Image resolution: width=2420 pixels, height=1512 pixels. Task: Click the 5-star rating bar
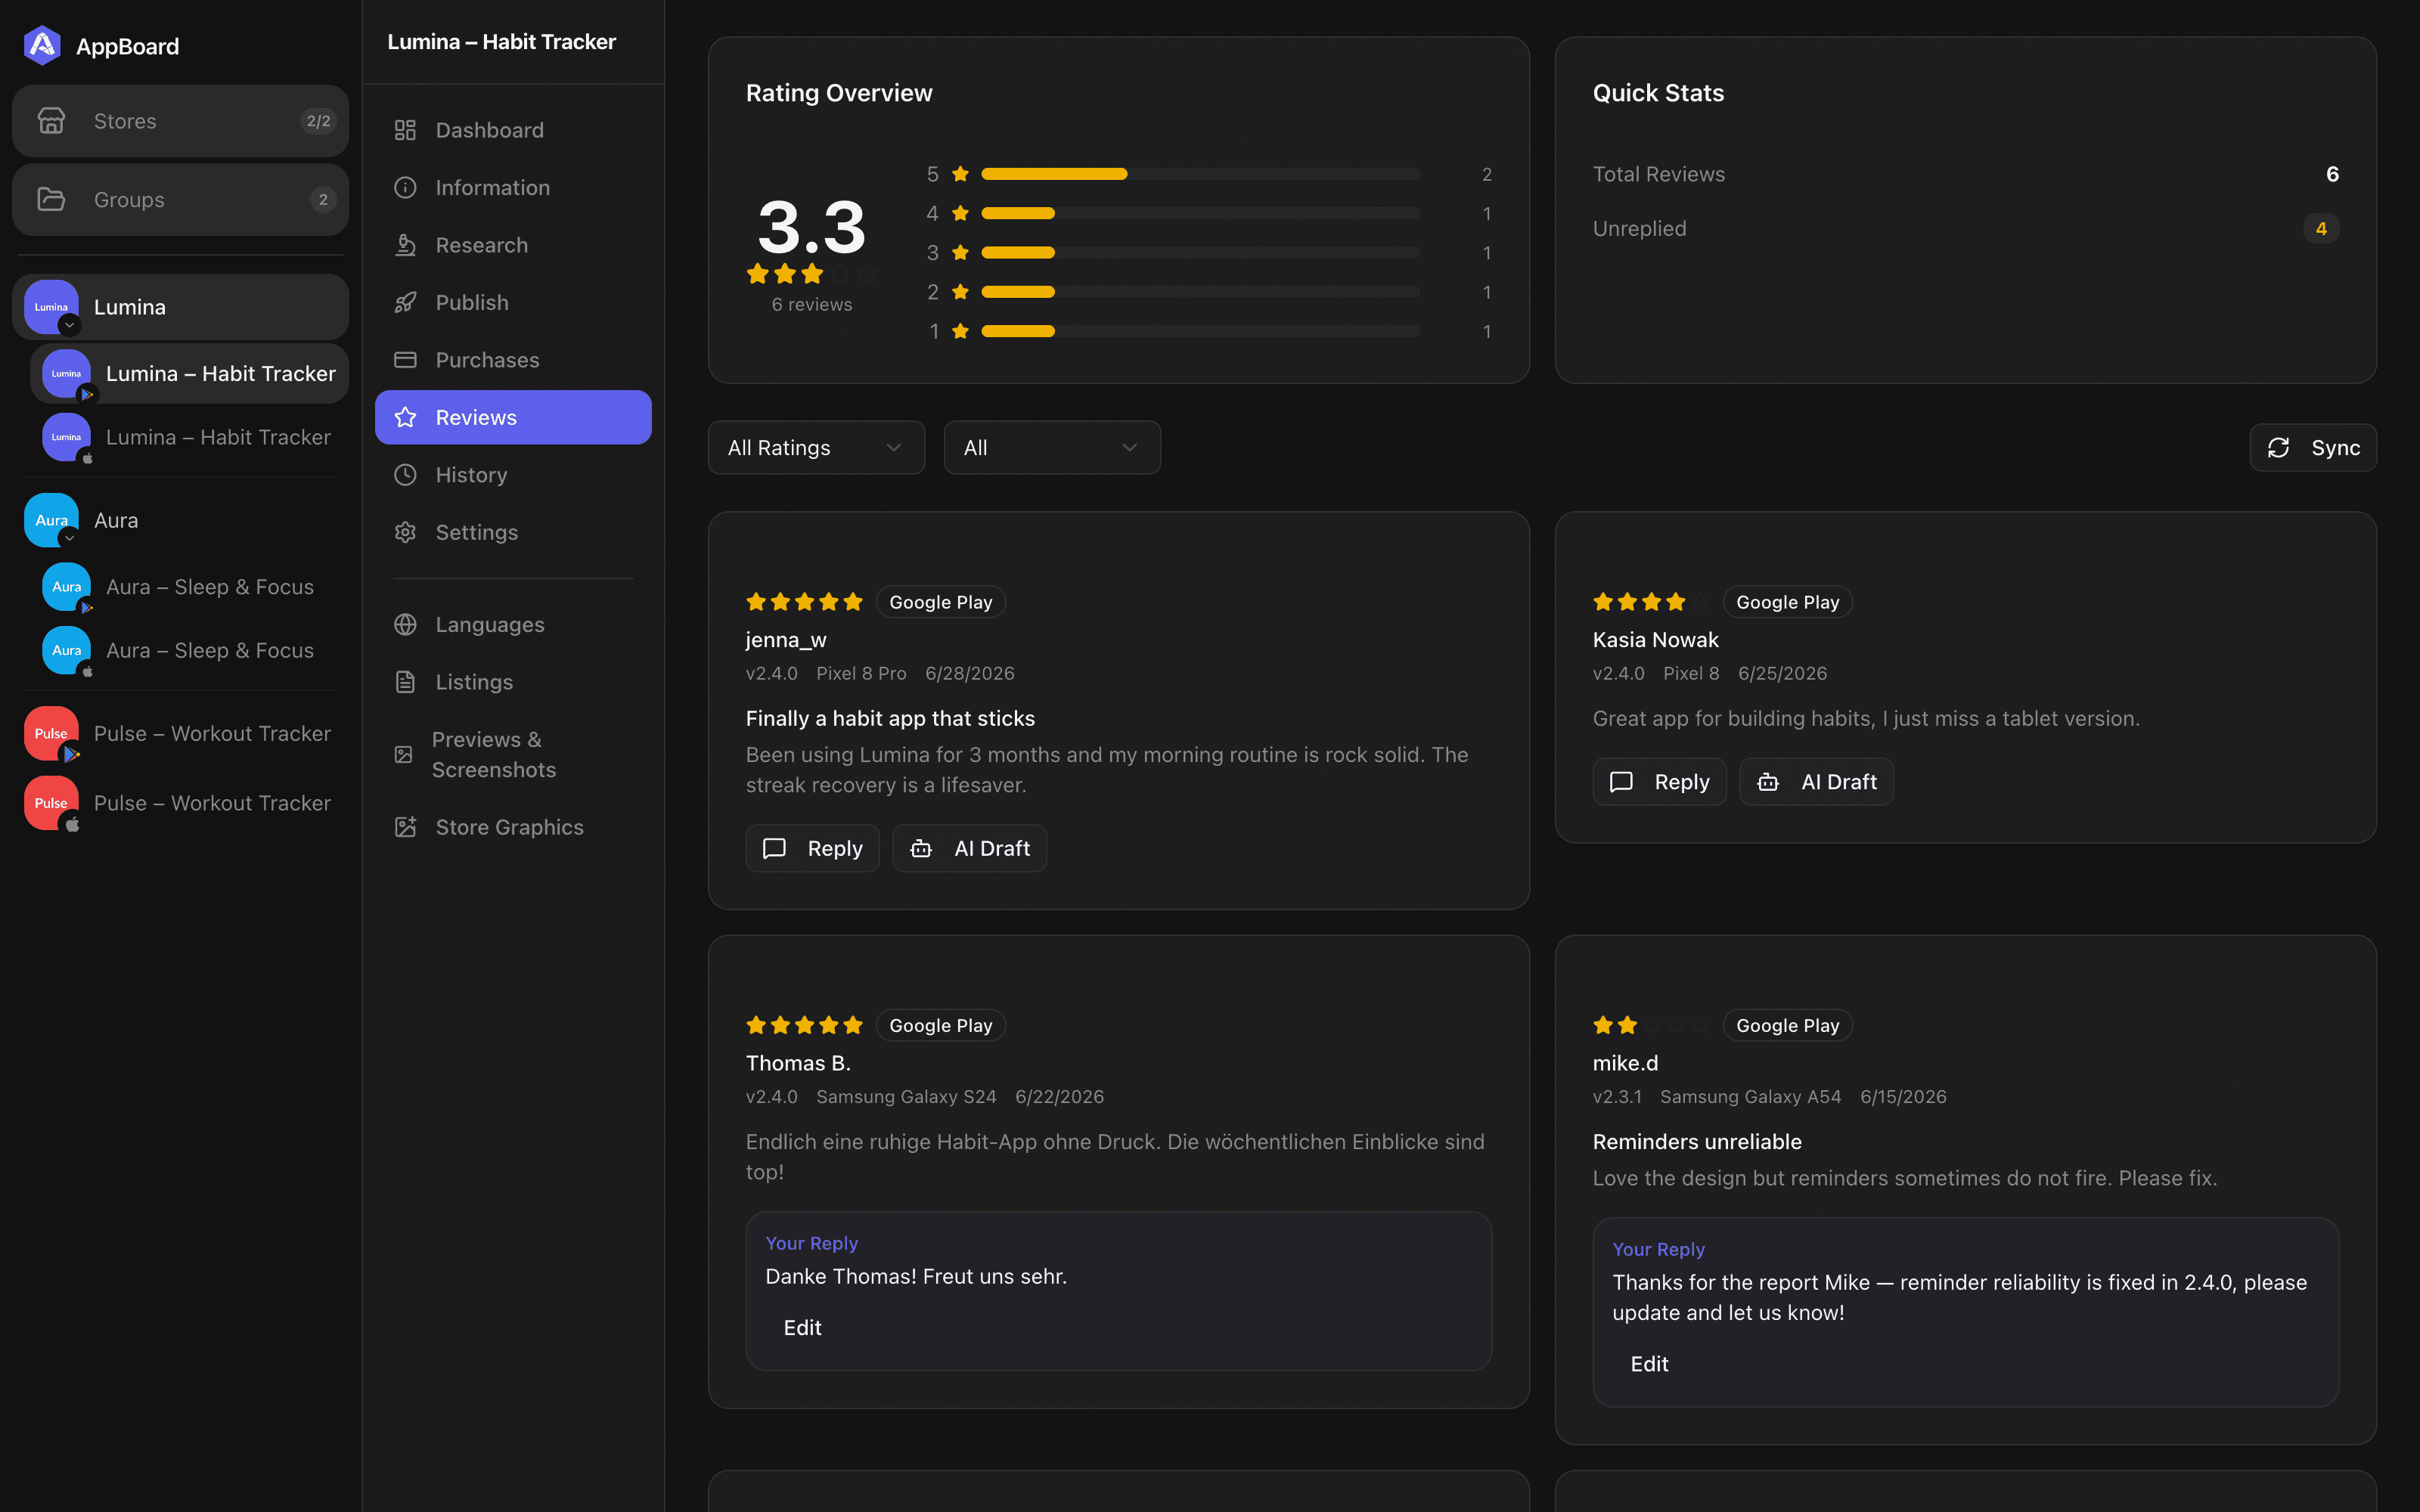1200,174
